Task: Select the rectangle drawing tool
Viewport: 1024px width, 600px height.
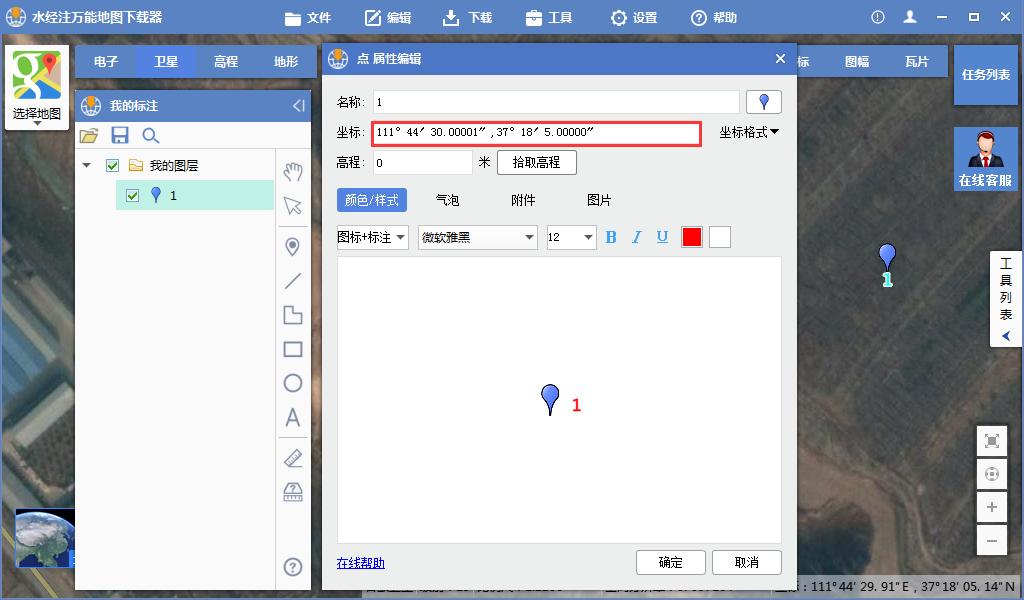Action: click(293, 347)
